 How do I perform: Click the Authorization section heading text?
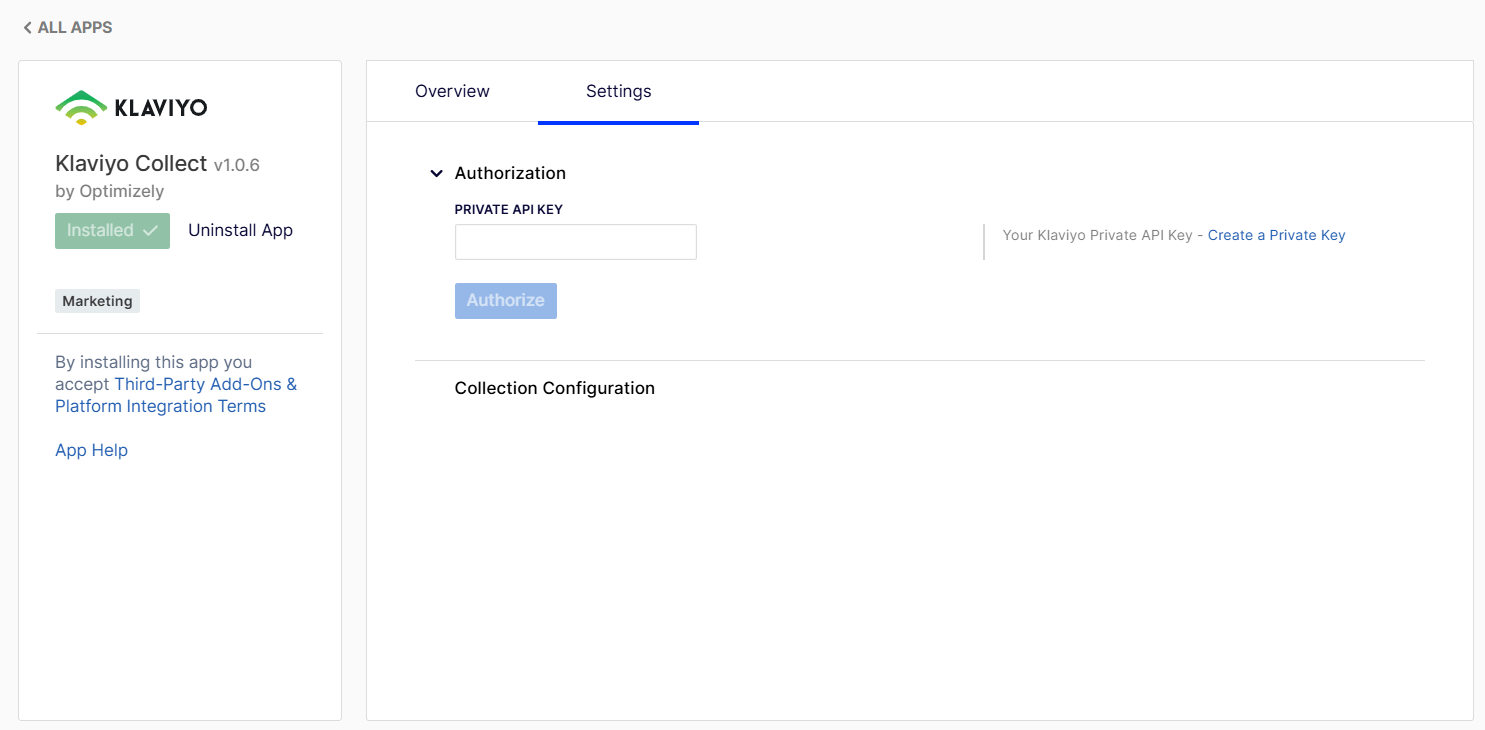(x=510, y=173)
